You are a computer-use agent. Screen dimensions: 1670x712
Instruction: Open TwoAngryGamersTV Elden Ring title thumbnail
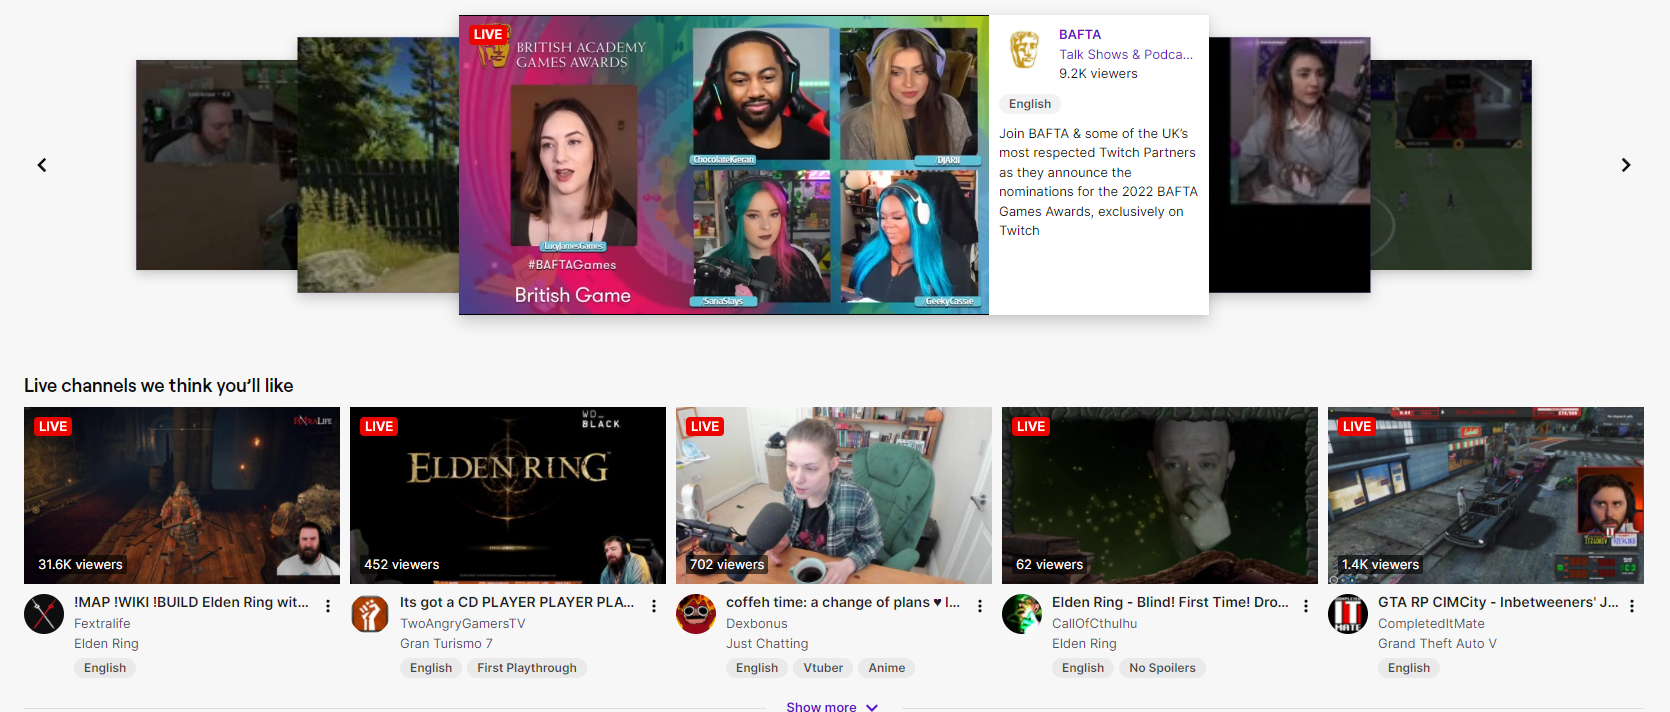[508, 495]
